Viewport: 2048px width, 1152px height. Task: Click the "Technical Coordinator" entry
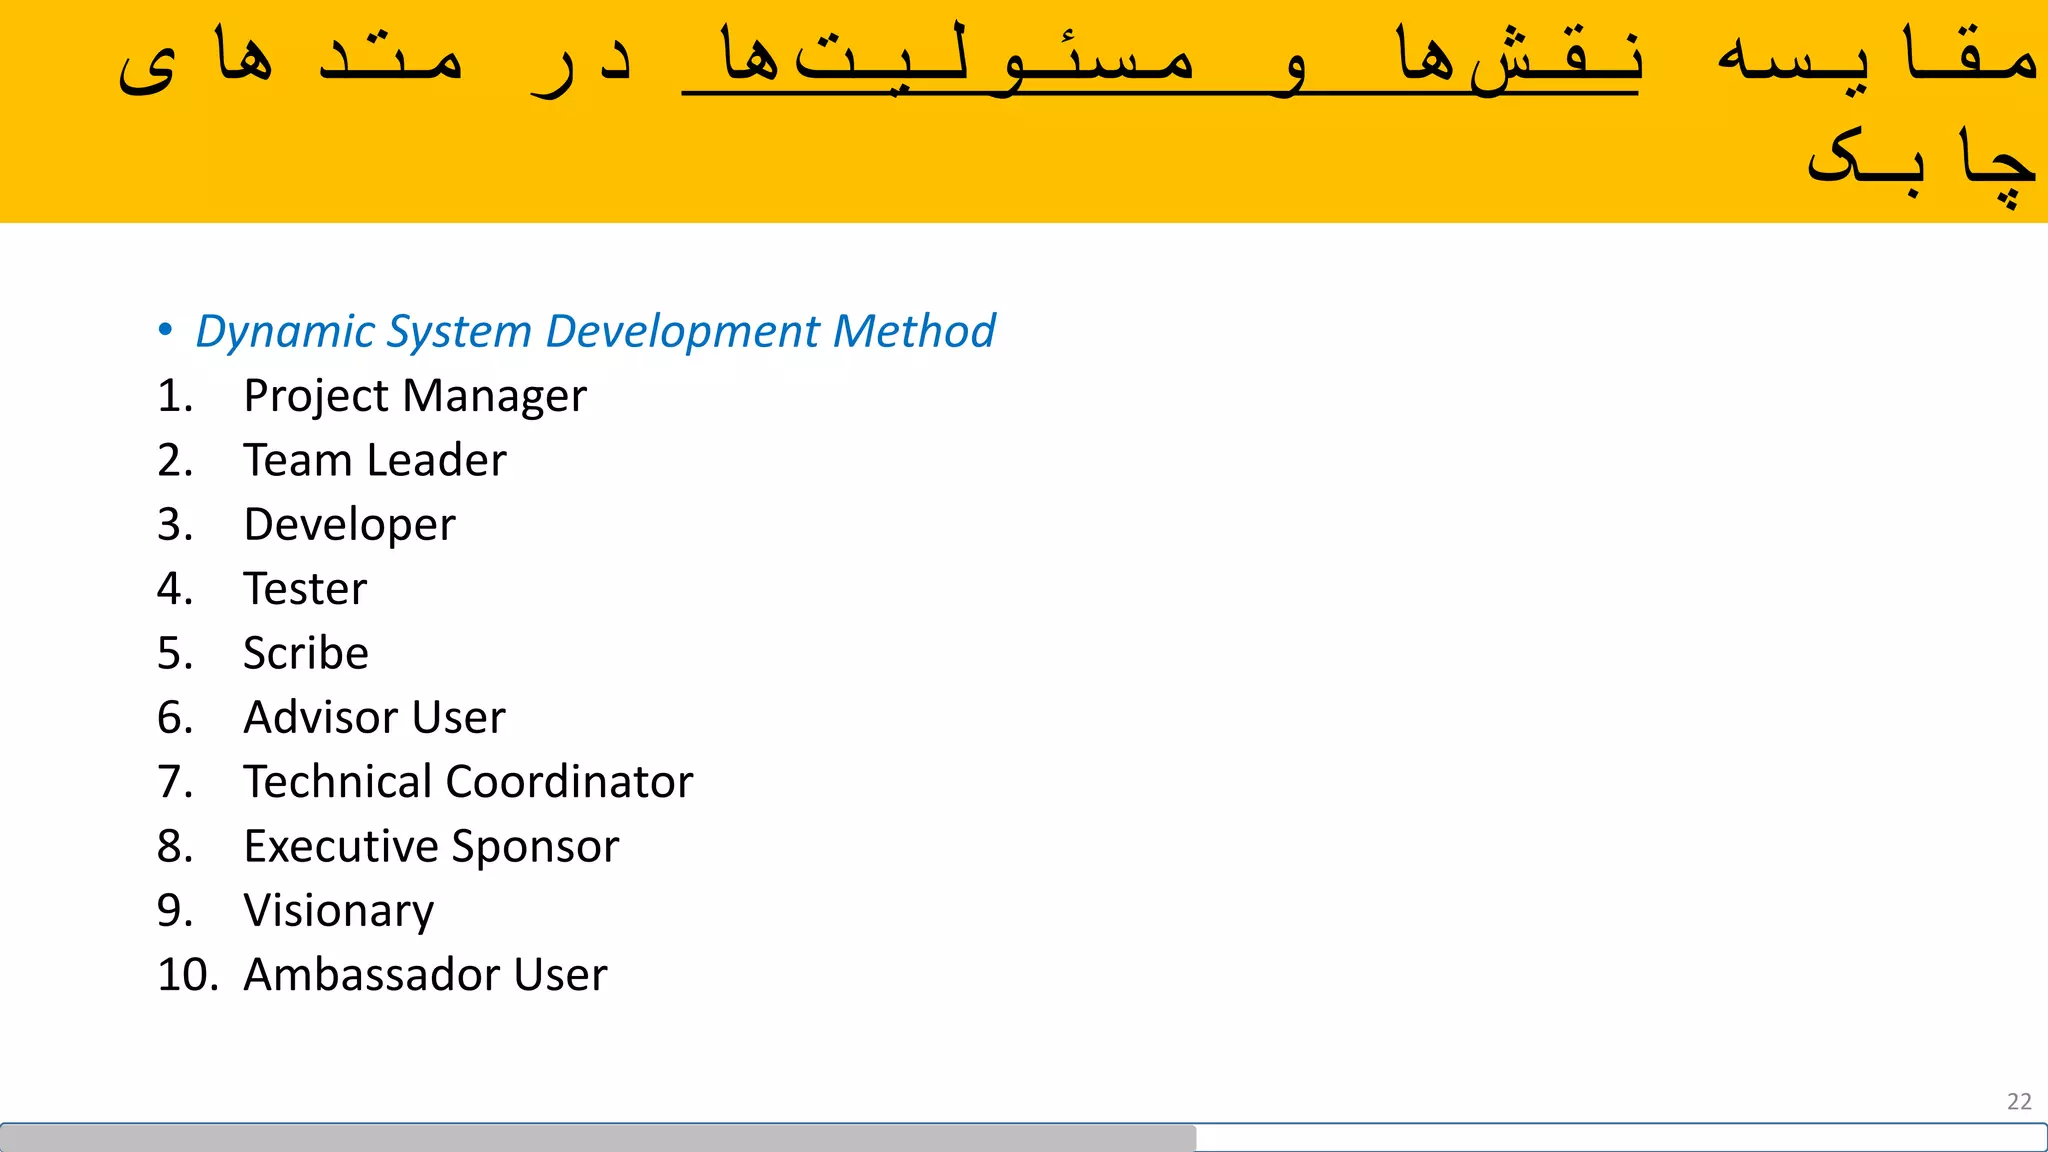pos(468,782)
